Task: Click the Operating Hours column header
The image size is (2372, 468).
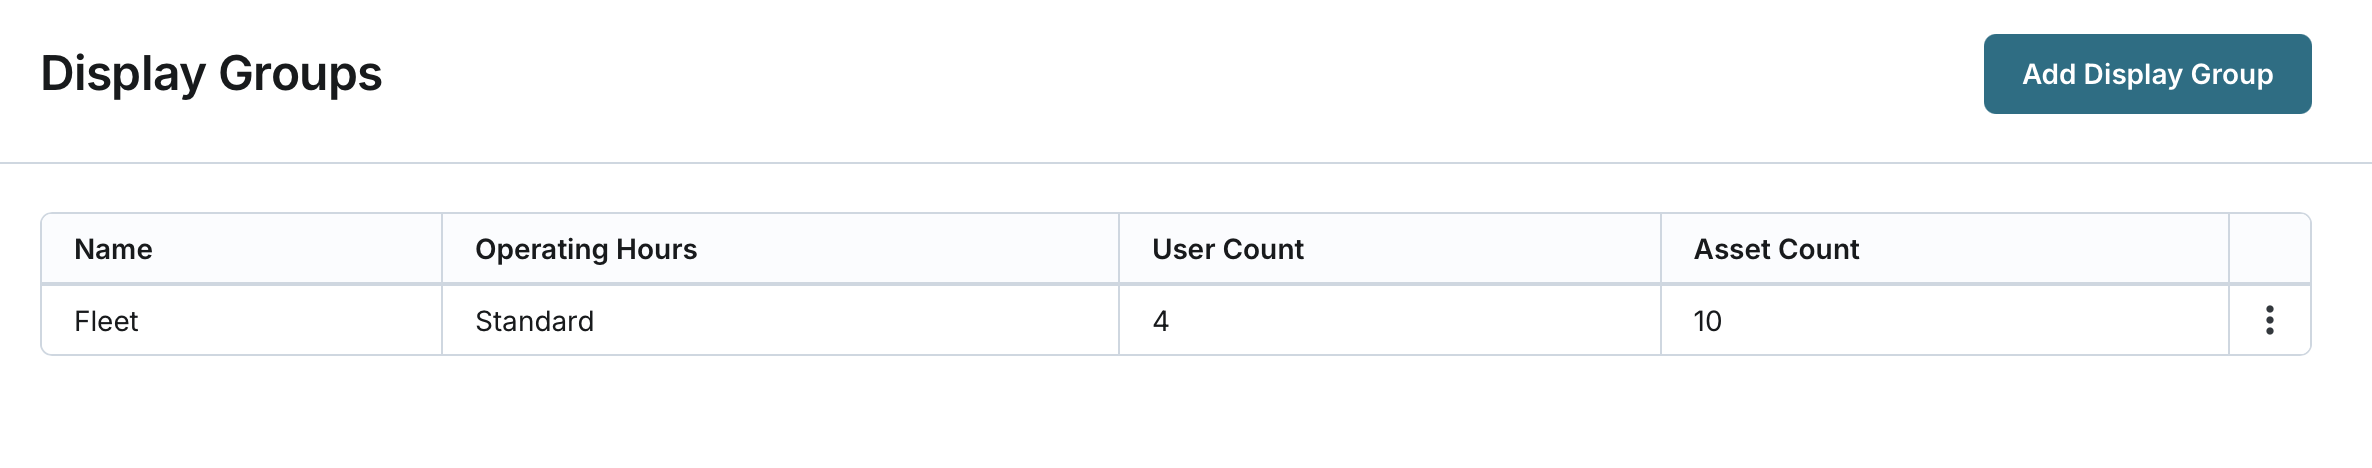Action: [585, 249]
